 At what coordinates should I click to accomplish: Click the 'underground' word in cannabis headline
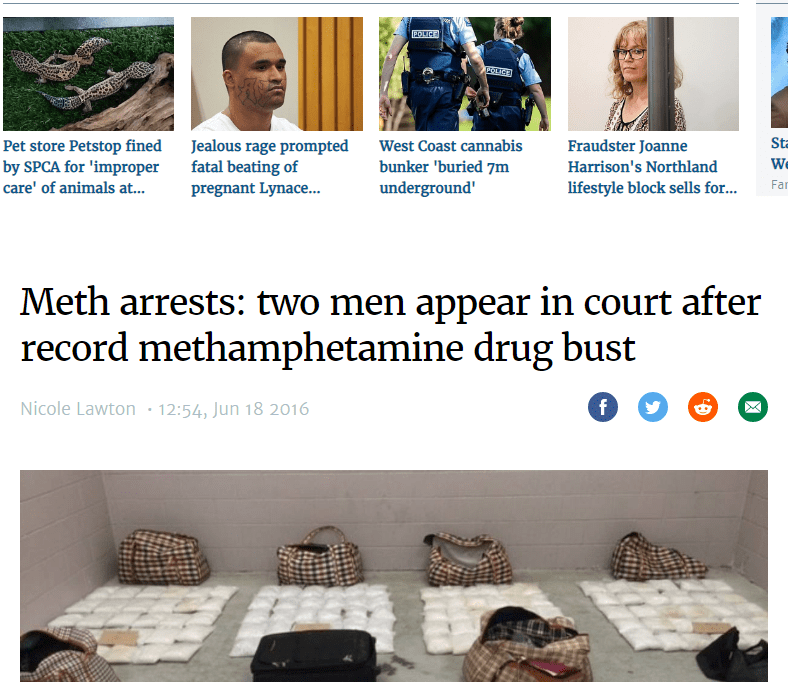coord(427,188)
